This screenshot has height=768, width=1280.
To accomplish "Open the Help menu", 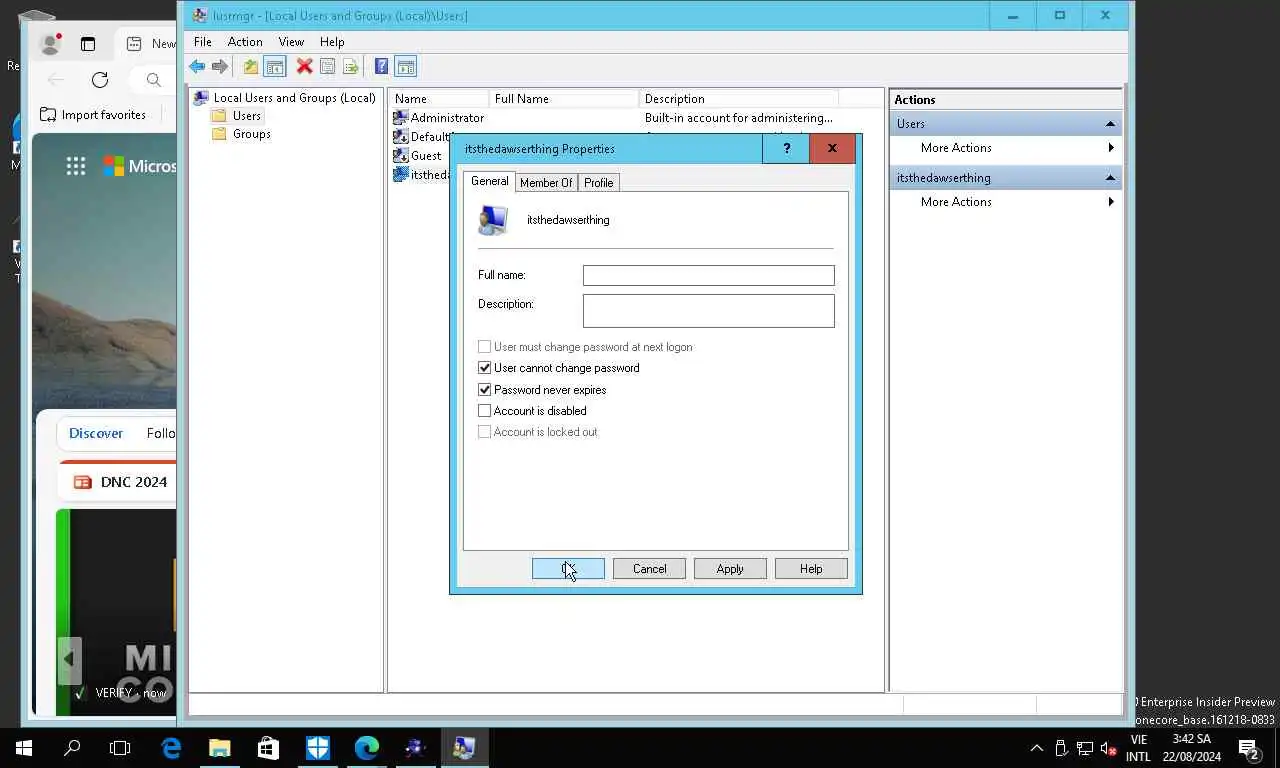I will (x=332, y=42).
